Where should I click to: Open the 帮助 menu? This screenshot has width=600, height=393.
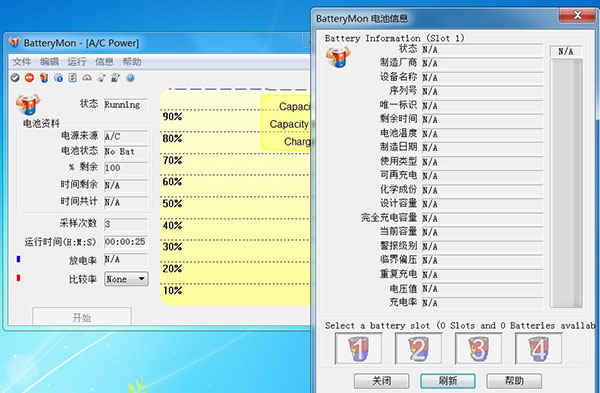132,62
